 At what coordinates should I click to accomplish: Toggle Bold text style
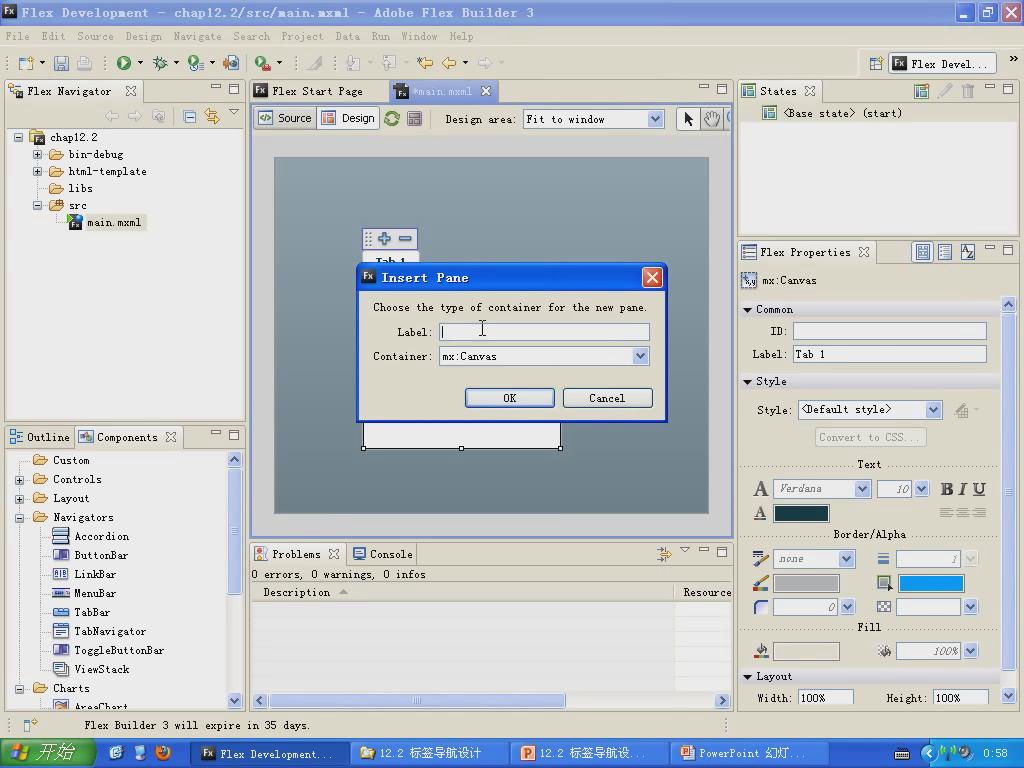coord(946,488)
